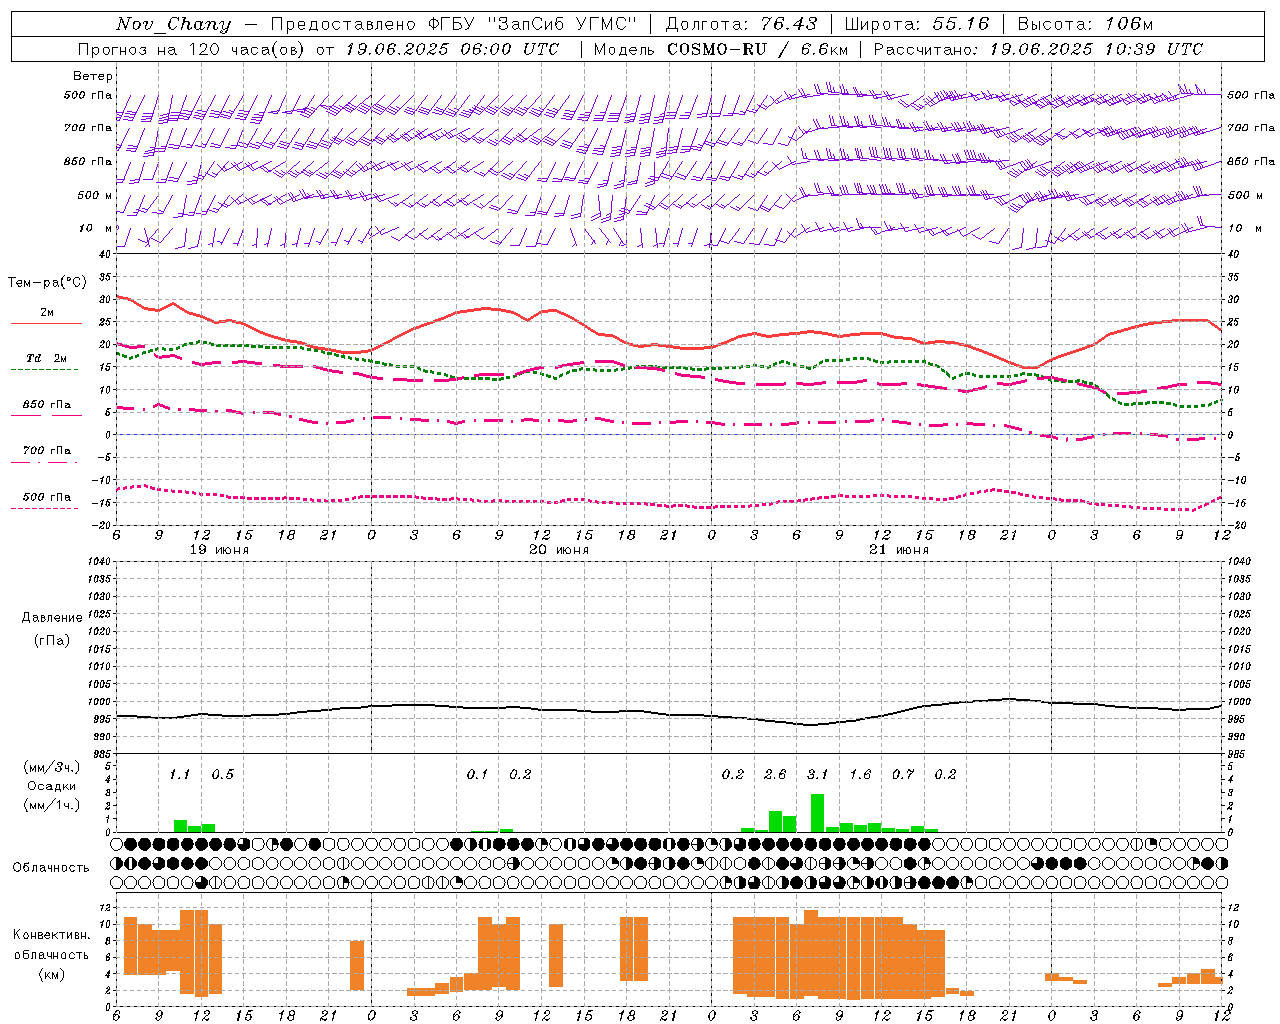Click the 1.1 precipitation value
Viewport: 1280px width, 1024px height.
179,775
